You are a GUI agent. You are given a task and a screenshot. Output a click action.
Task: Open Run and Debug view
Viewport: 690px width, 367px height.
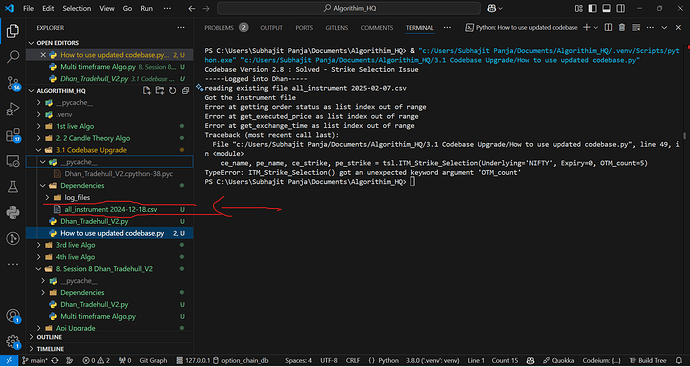point(13,109)
